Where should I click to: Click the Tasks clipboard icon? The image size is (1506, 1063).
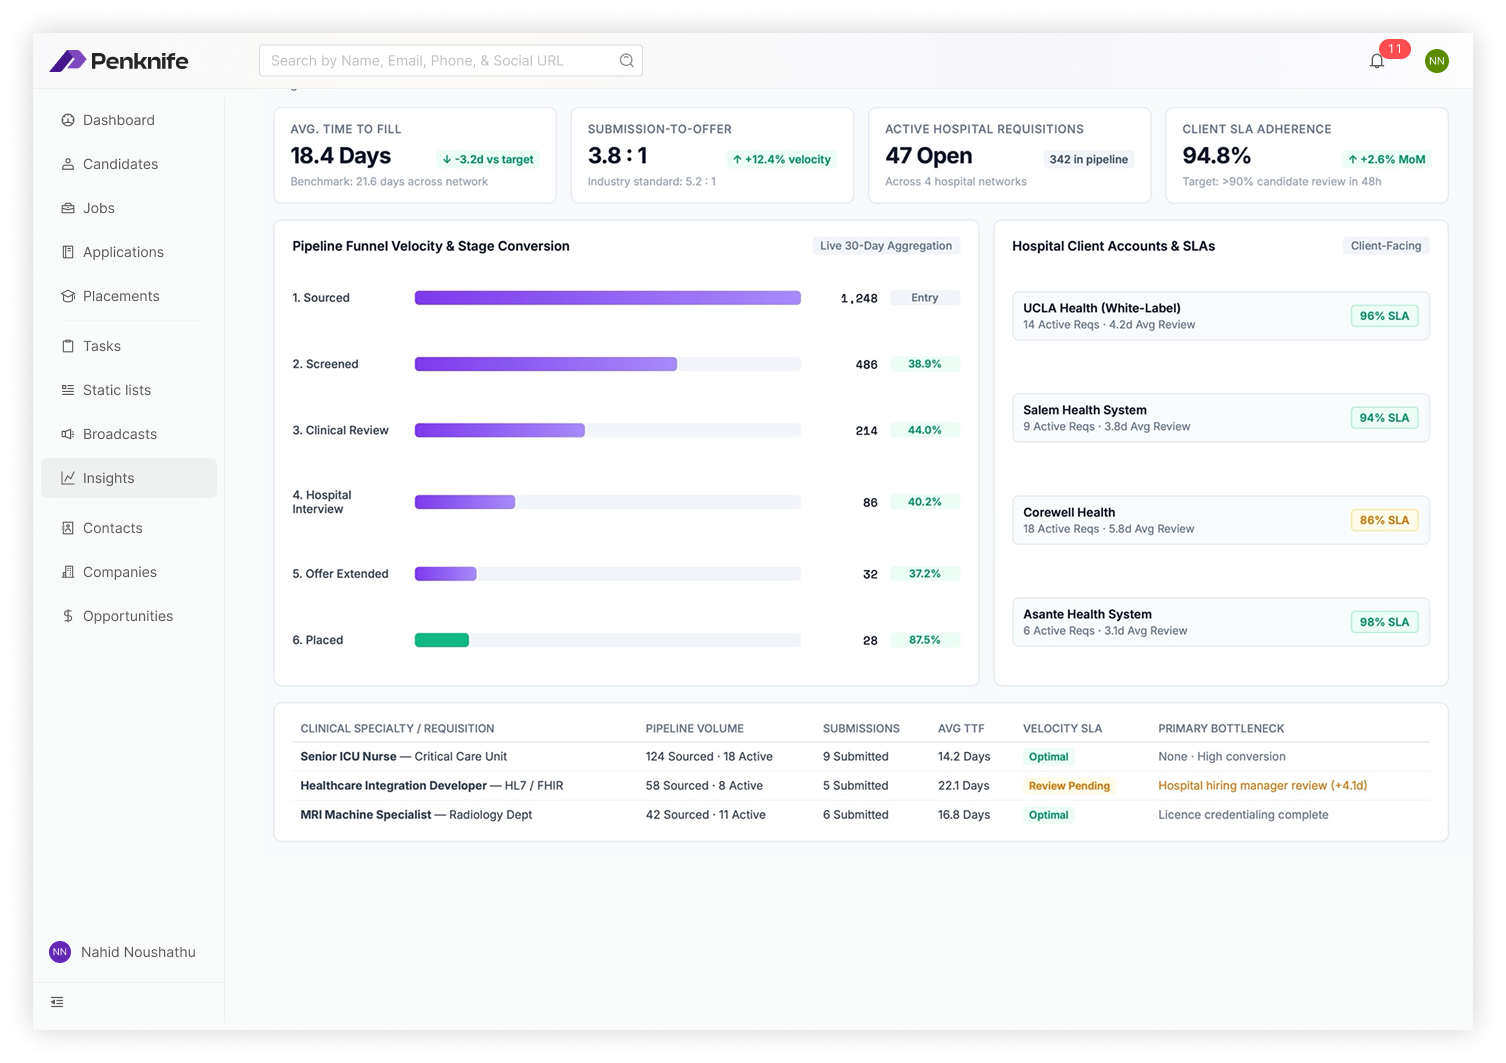coord(68,346)
